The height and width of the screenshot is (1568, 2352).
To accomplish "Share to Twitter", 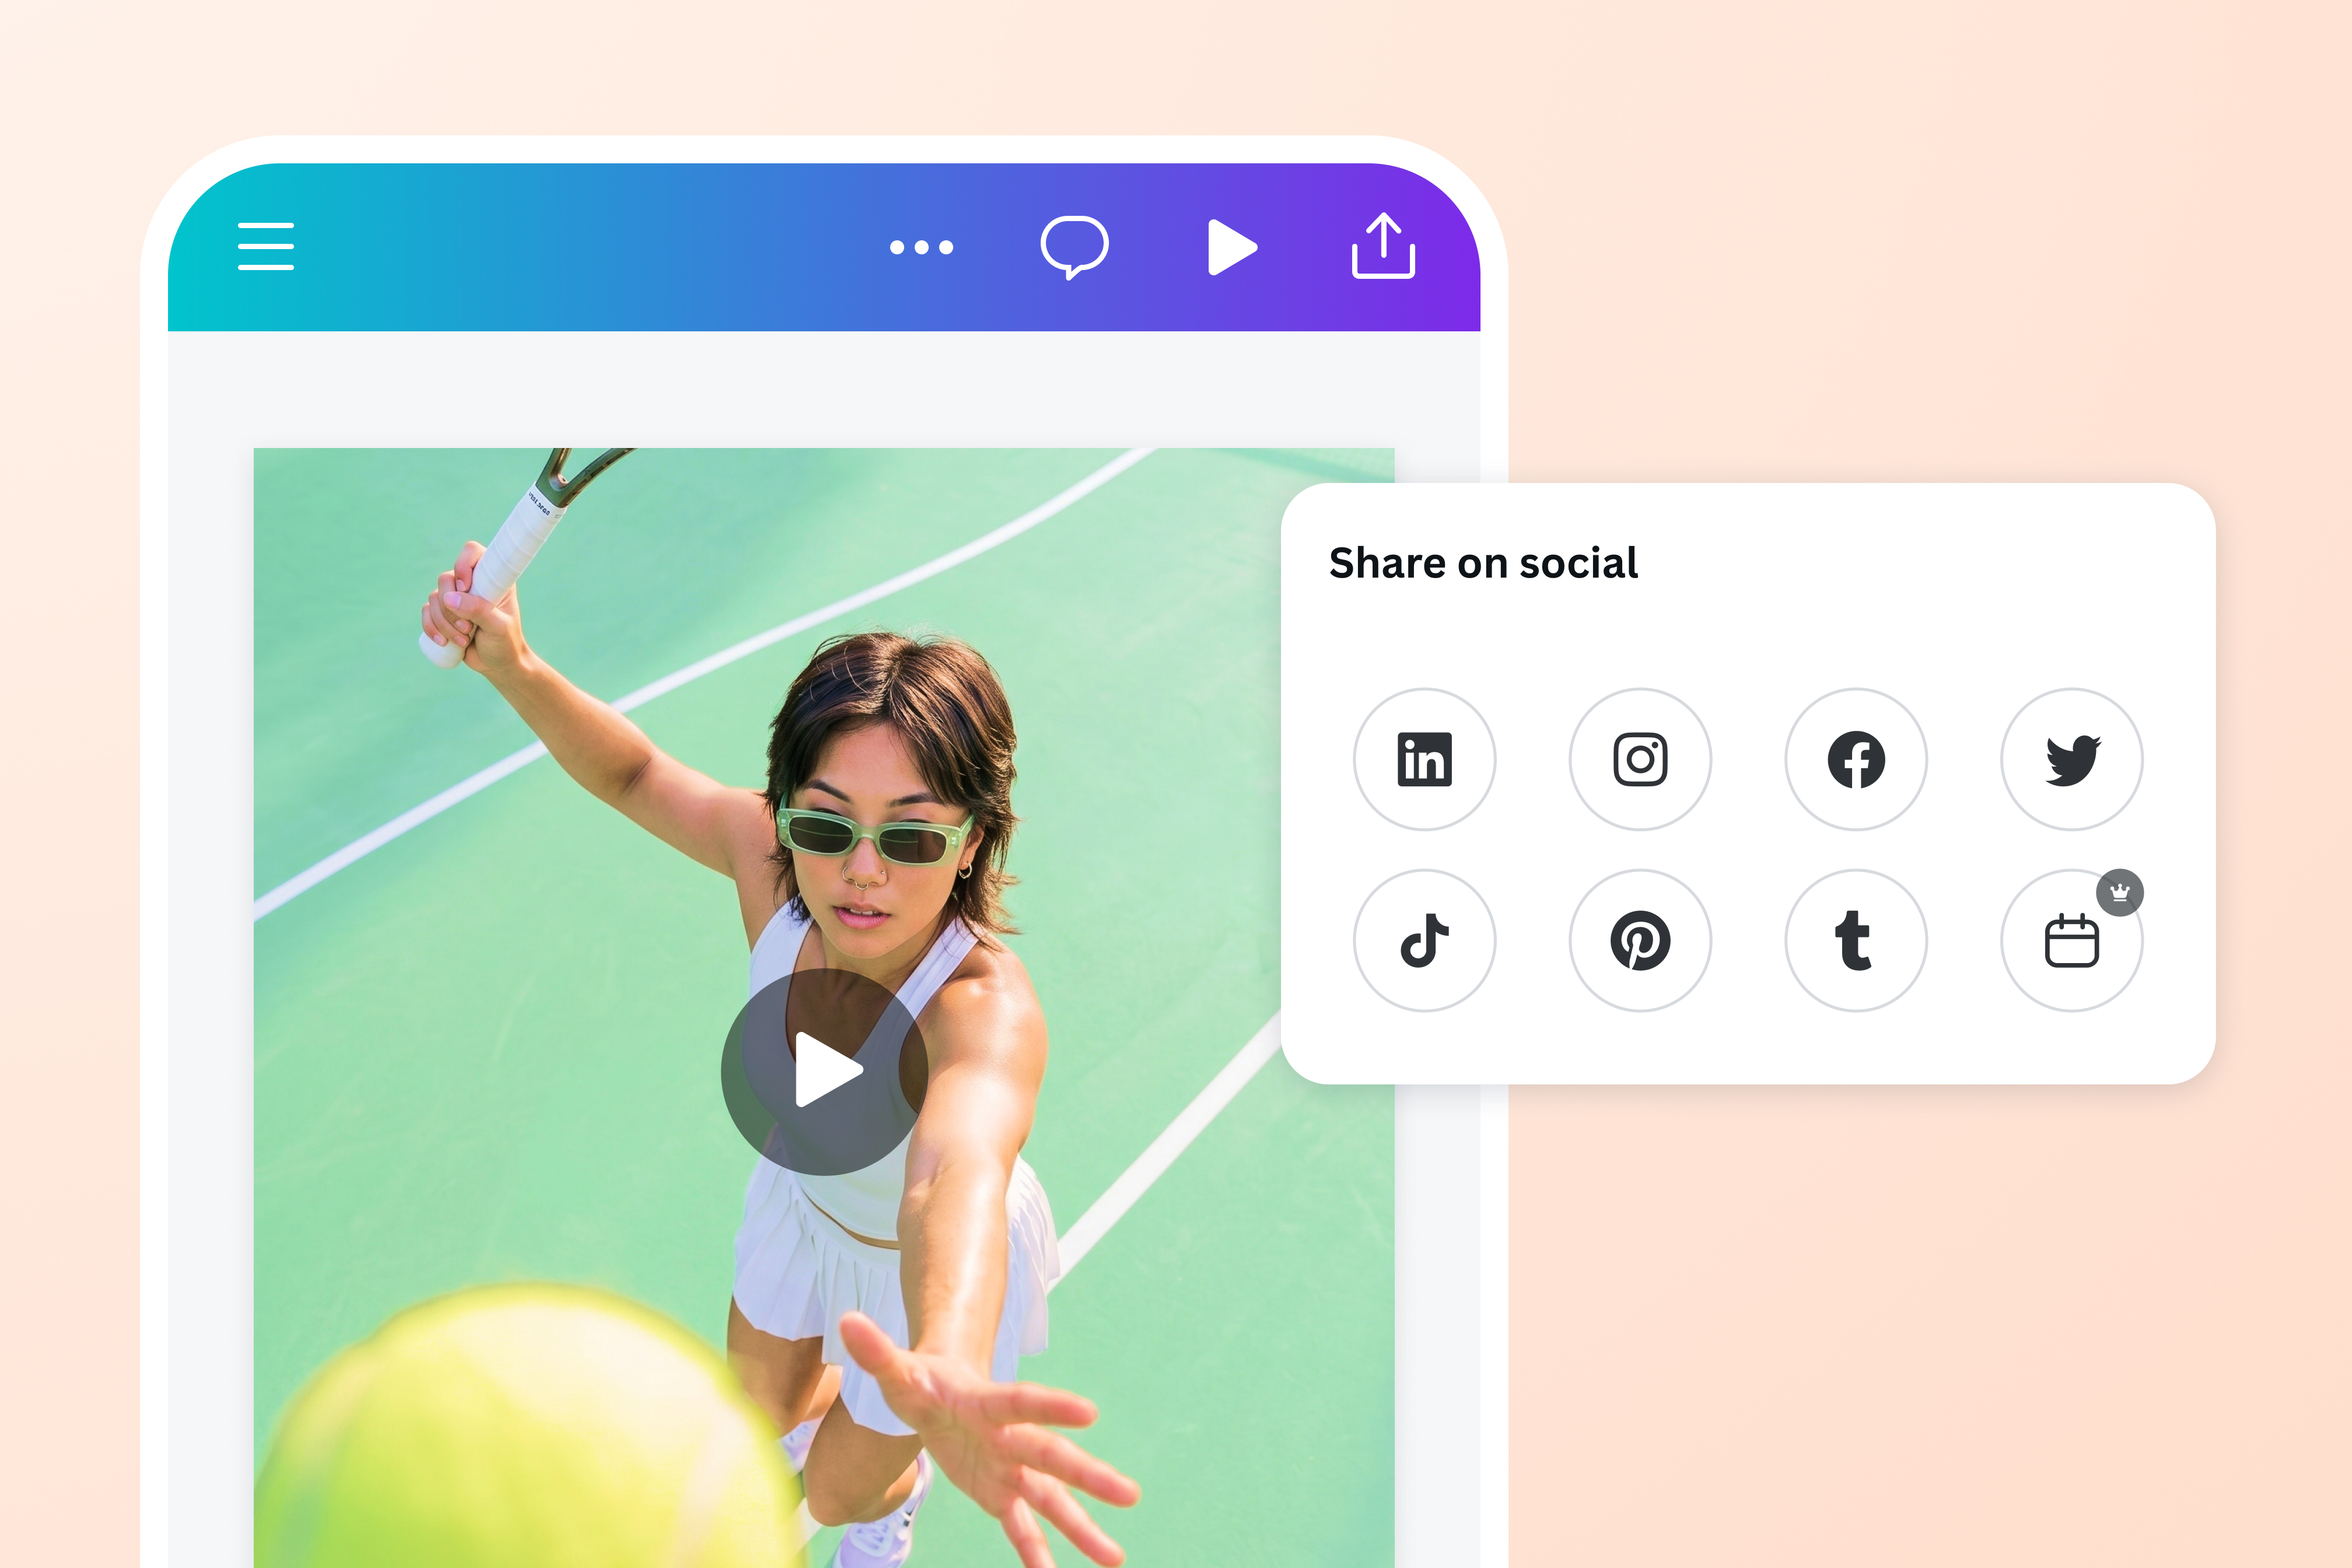I will 2071,759.
